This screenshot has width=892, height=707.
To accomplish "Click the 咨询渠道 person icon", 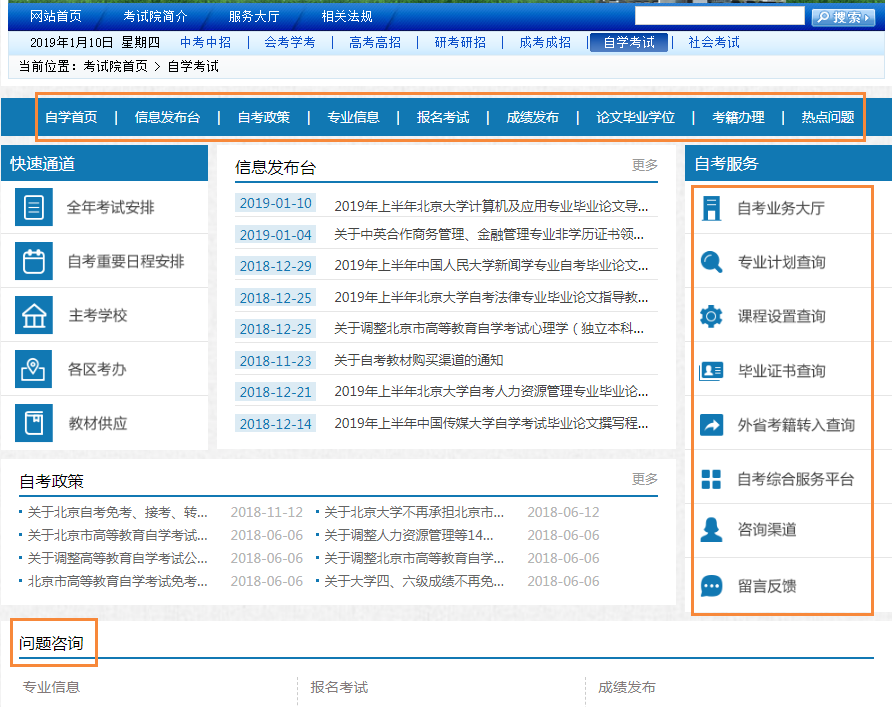I will click(x=711, y=529).
